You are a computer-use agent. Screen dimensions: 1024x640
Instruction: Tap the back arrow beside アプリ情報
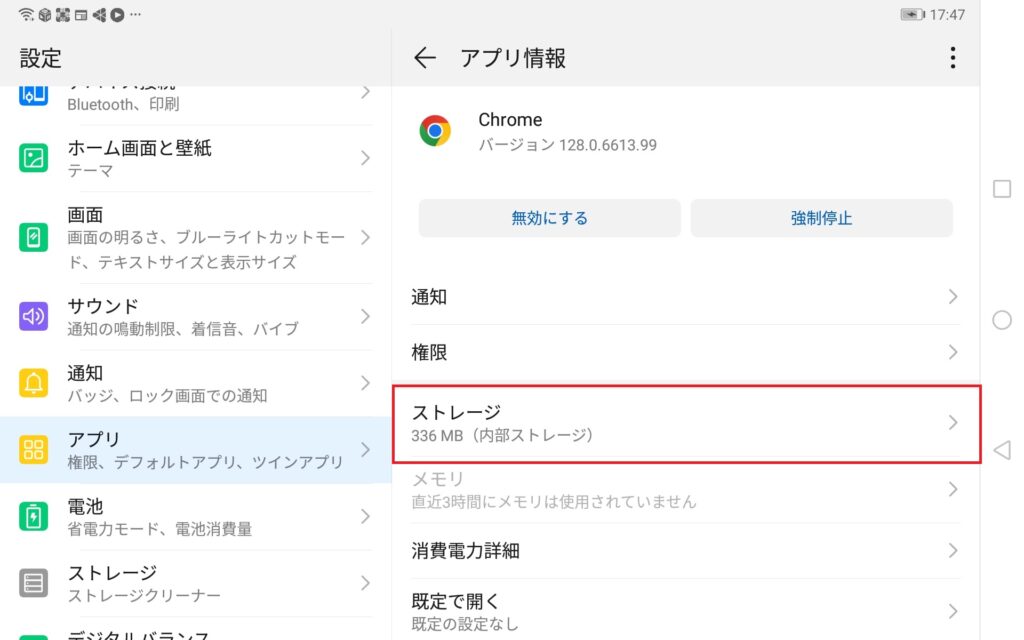pos(424,58)
